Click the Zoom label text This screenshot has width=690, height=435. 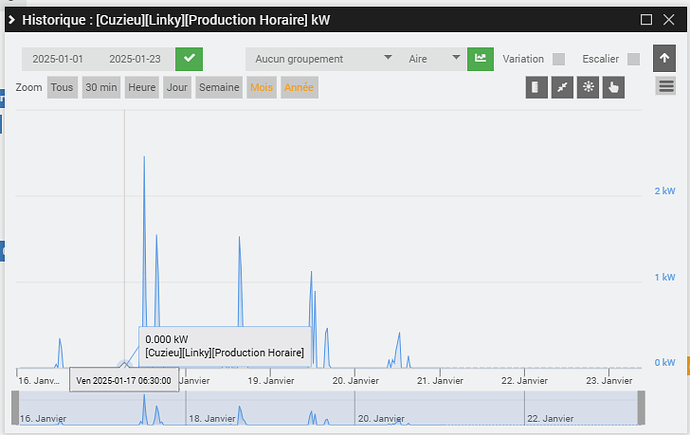[29, 87]
